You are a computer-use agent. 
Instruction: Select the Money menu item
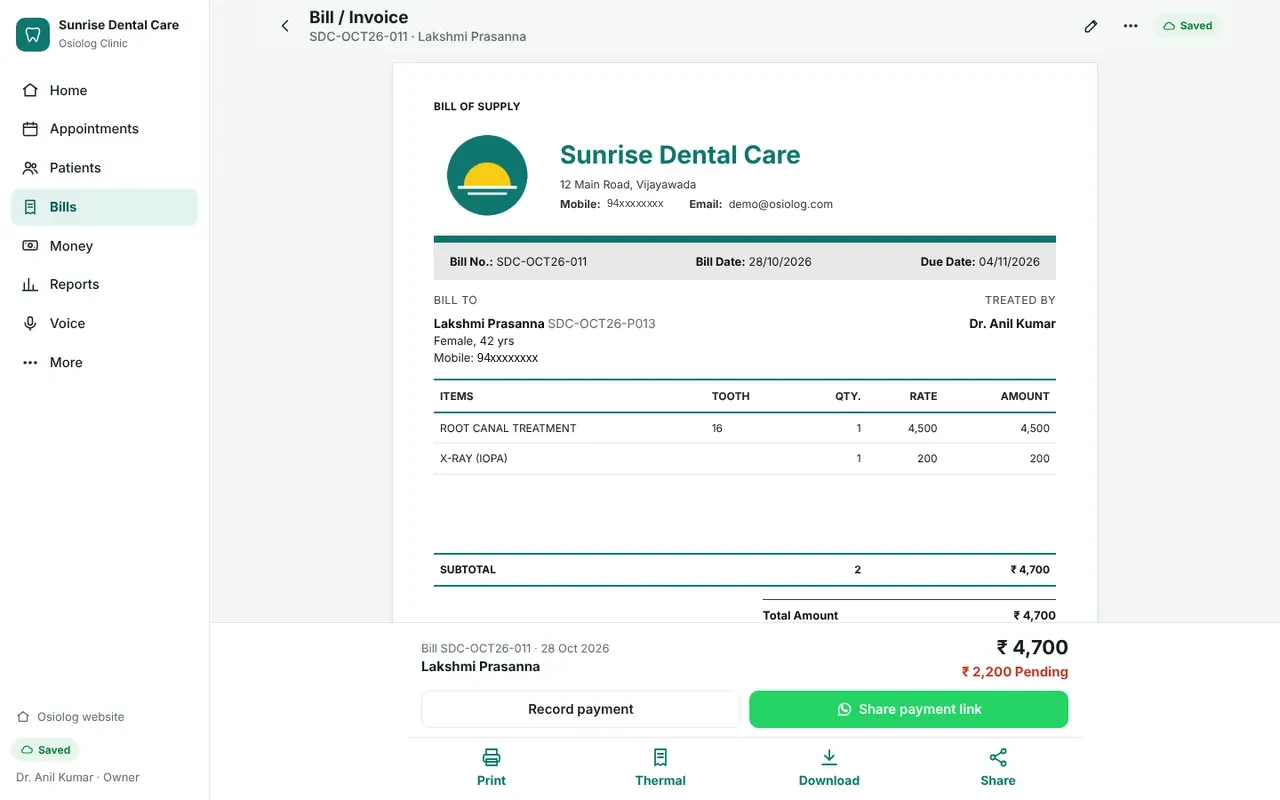[104, 246]
